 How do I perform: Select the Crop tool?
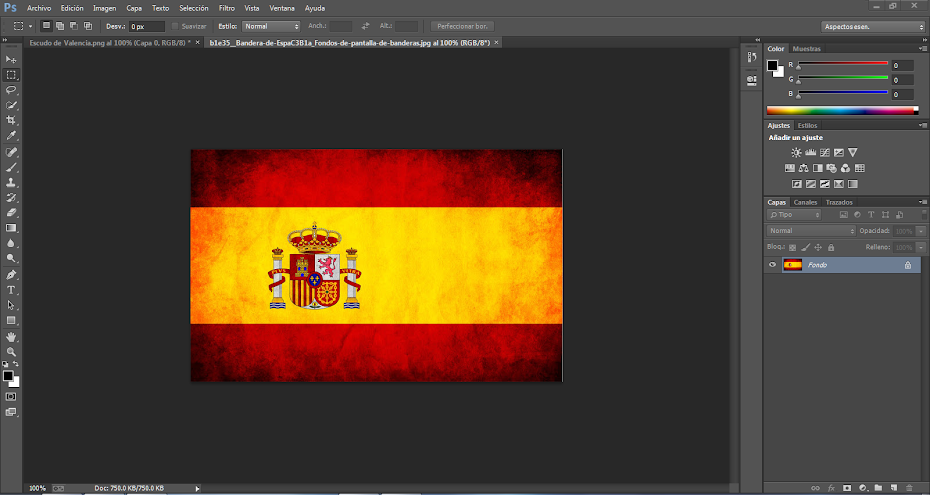[11, 120]
